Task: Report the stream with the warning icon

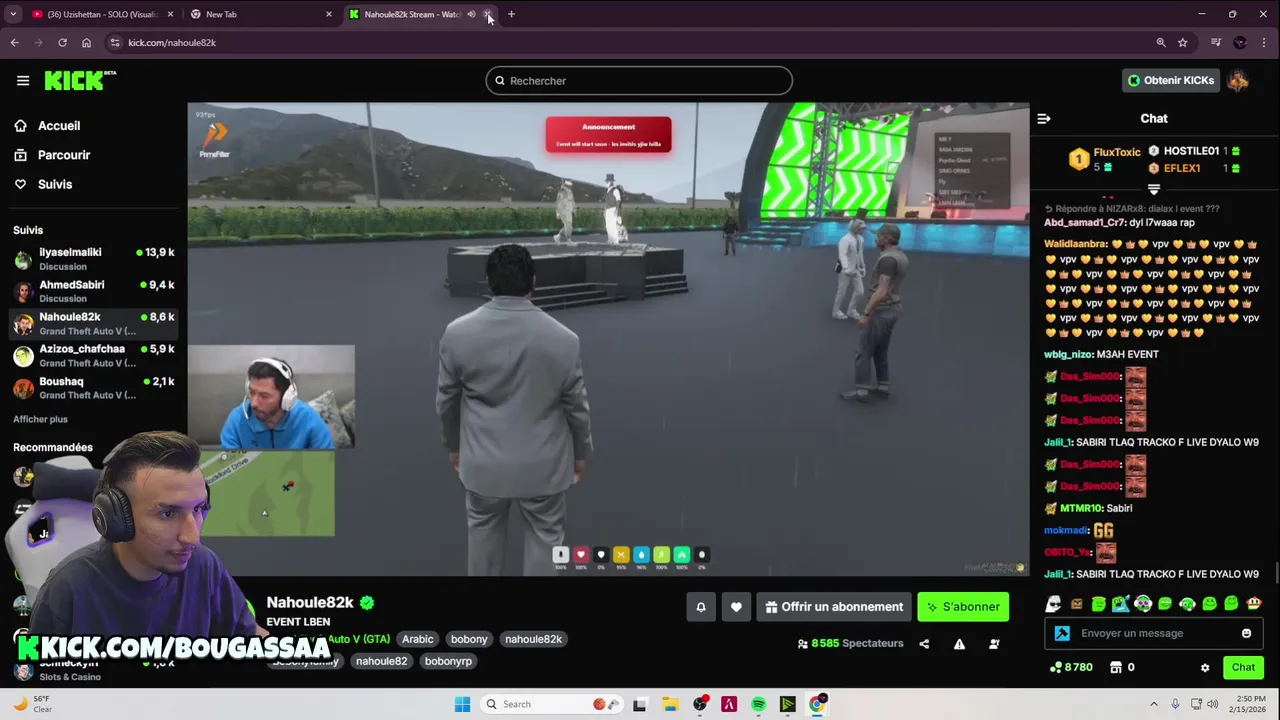Action: 959,644
